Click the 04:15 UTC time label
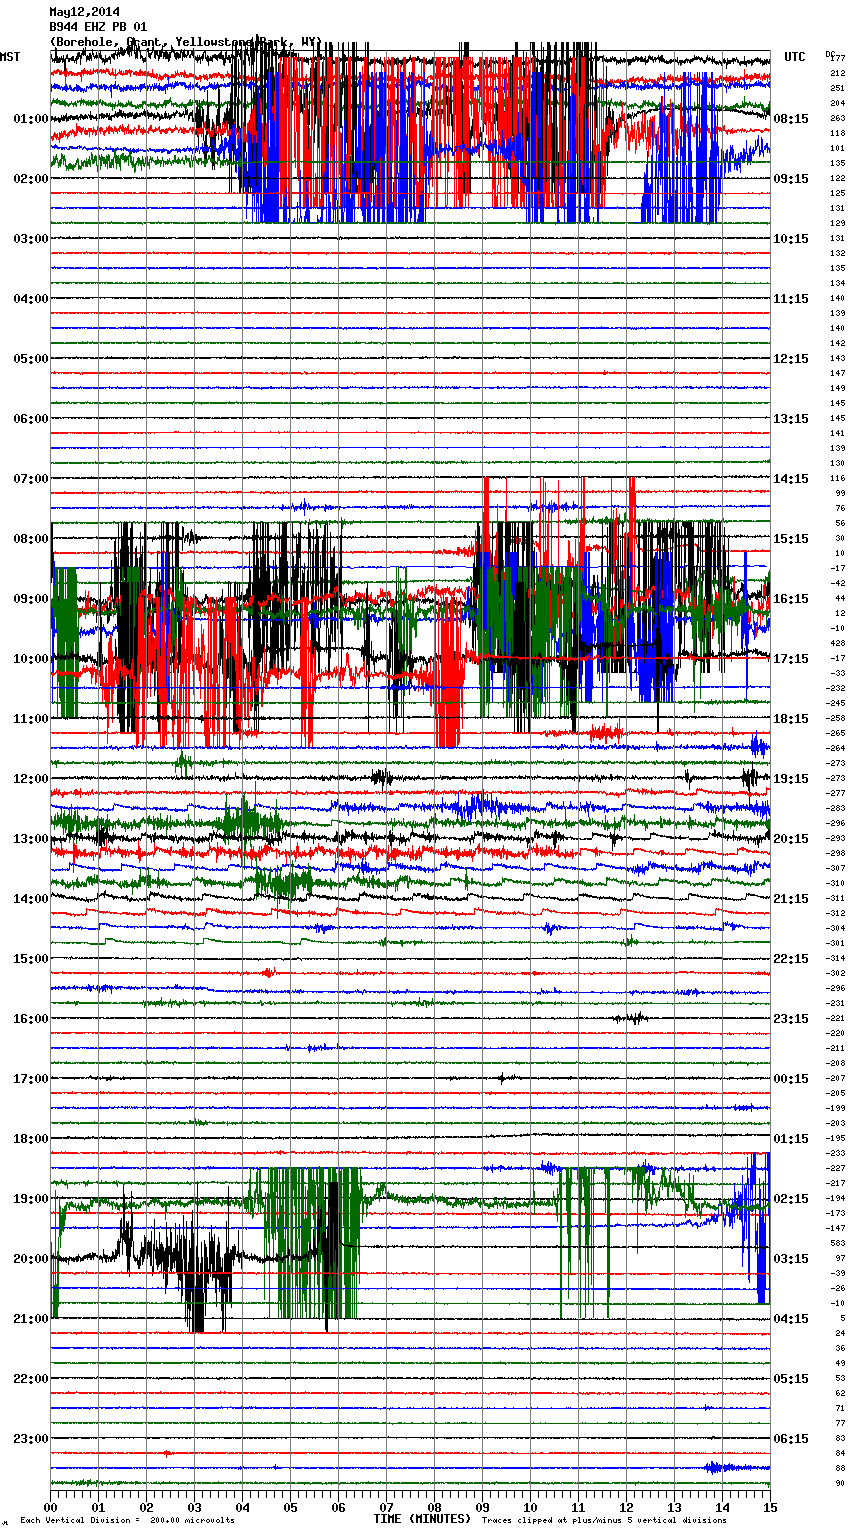Image resolution: width=850 pixels, height=1534 pixels. coord(791,1319)
